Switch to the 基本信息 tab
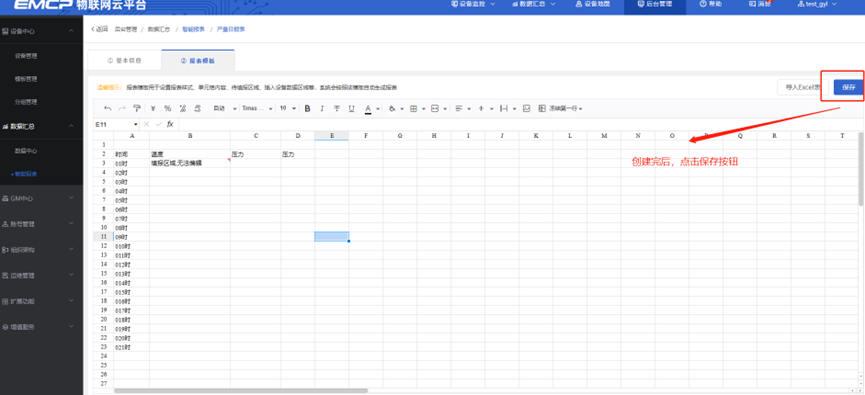The image size is (865, 395). [x=124, y=61]
